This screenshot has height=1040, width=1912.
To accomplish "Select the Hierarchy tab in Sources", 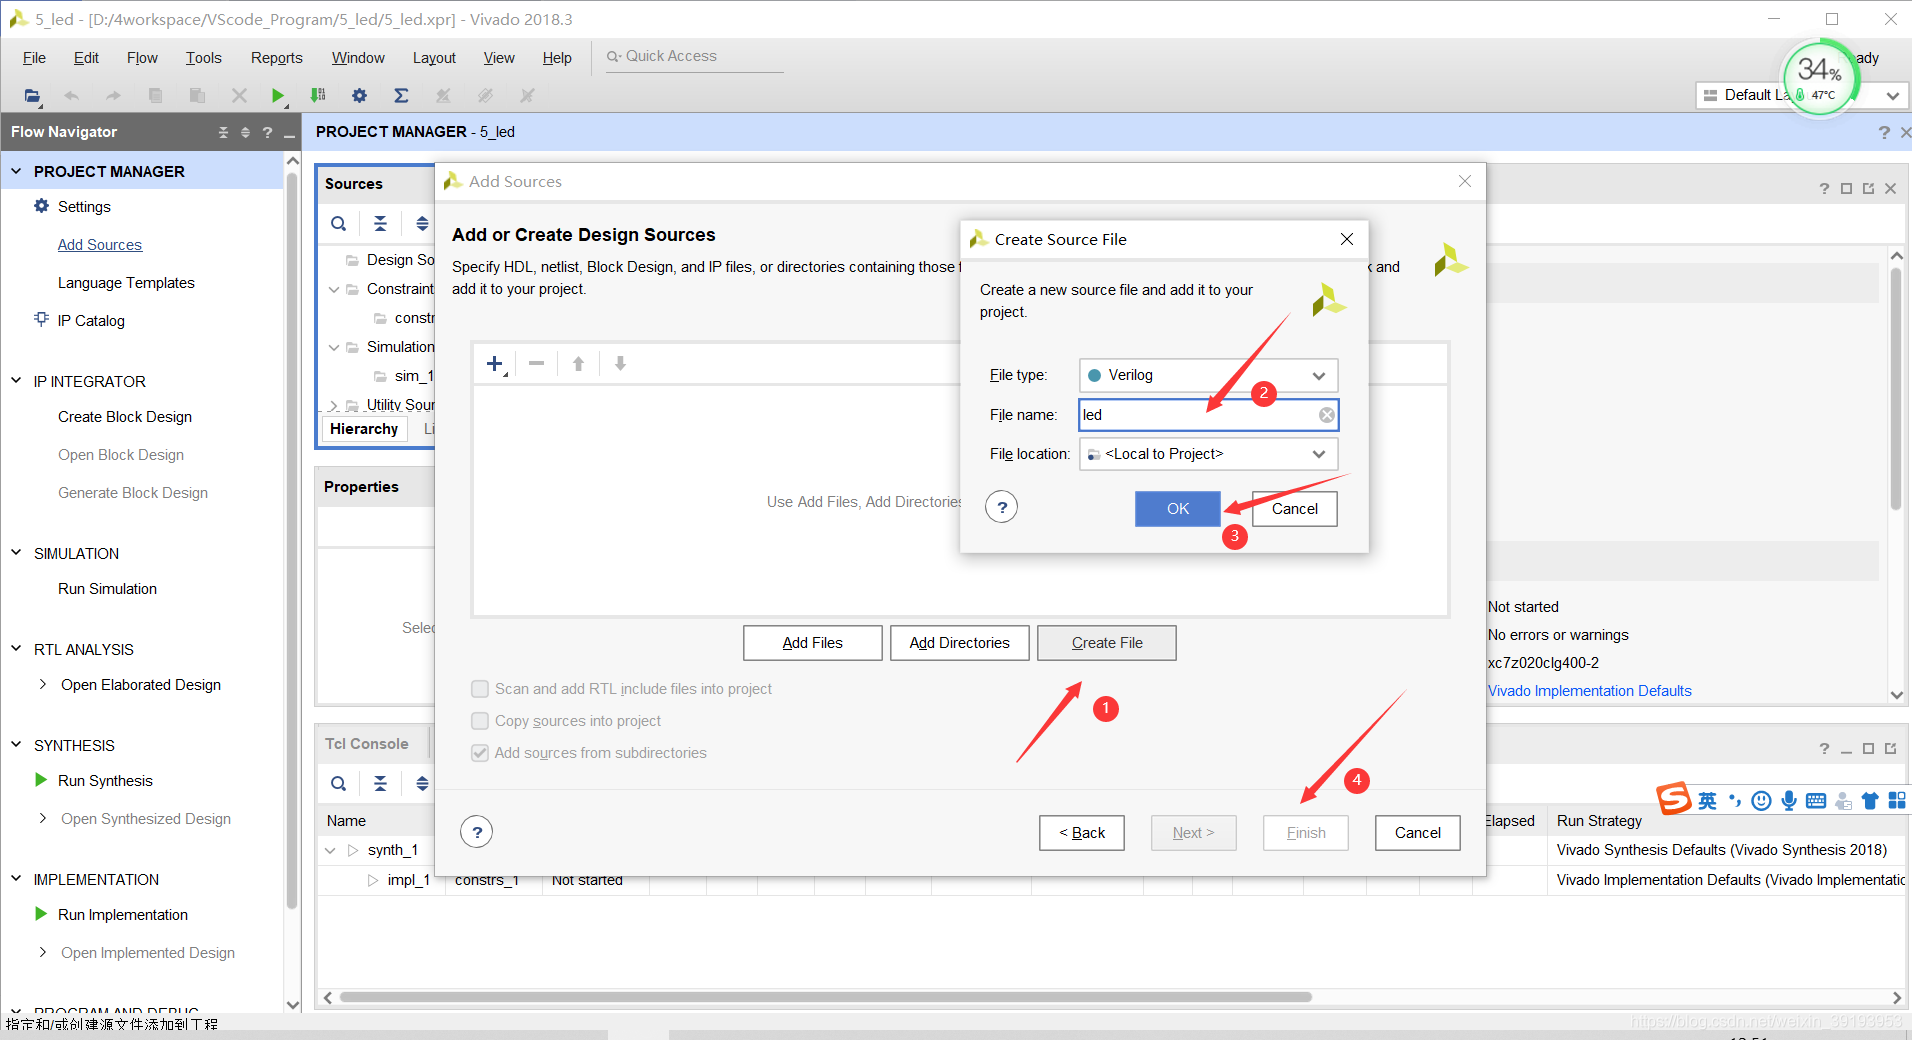I will 364,429.
